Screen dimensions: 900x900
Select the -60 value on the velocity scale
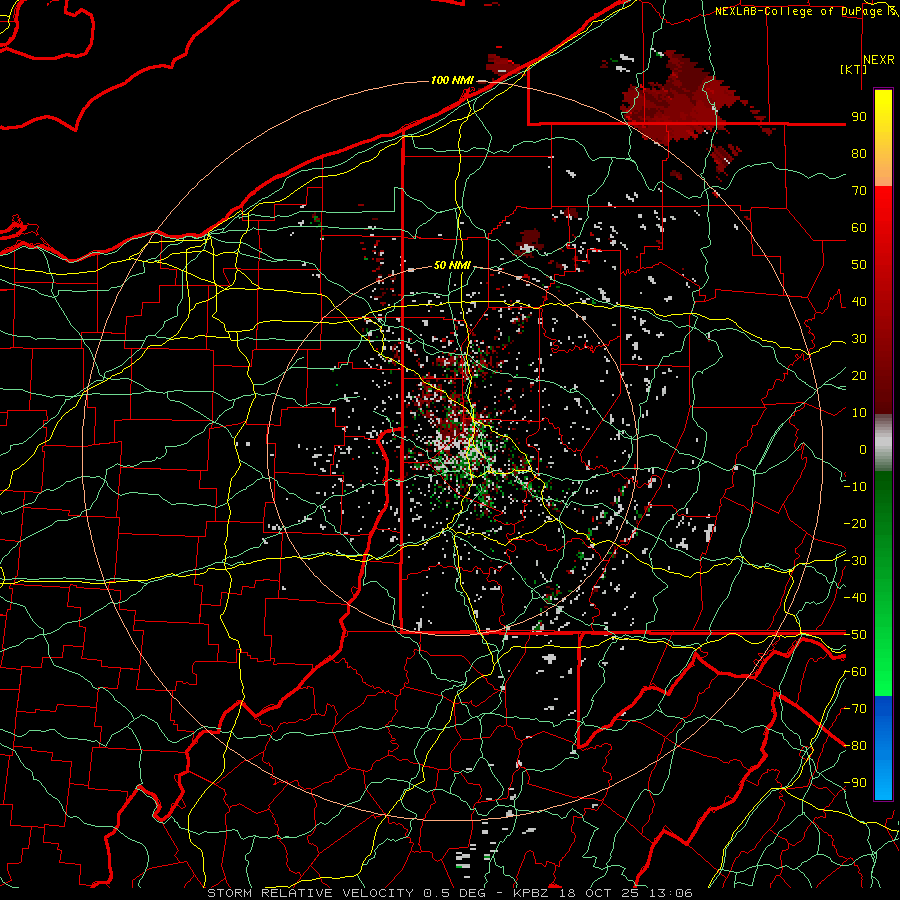pyautogui.click(x=855, y=672)
